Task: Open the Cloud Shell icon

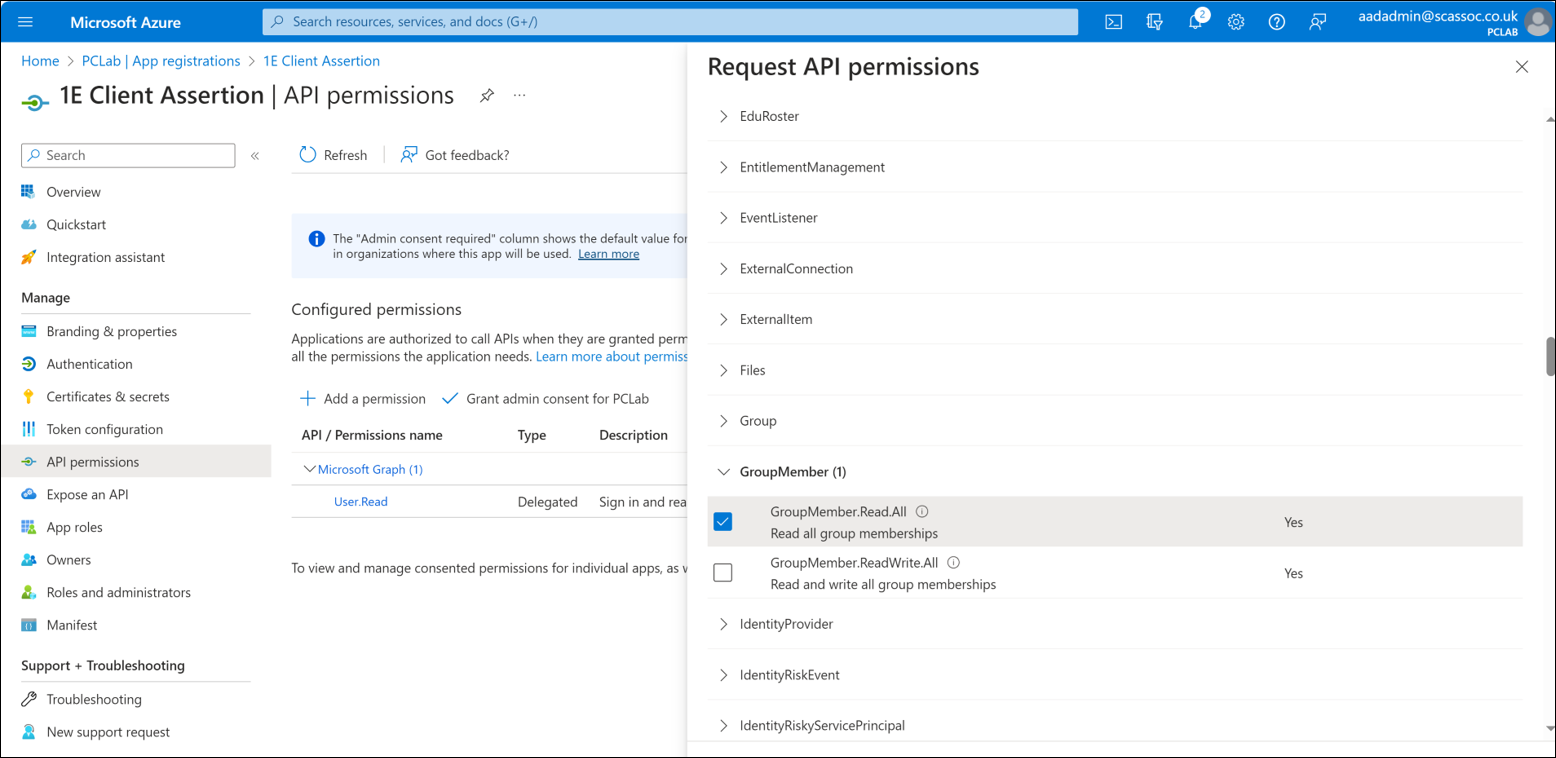Action: pyautogui.click(x=1113, y=22)
